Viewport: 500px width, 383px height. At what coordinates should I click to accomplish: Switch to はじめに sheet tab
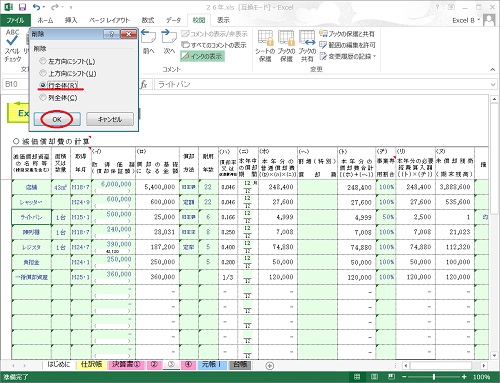pos(59,364)
